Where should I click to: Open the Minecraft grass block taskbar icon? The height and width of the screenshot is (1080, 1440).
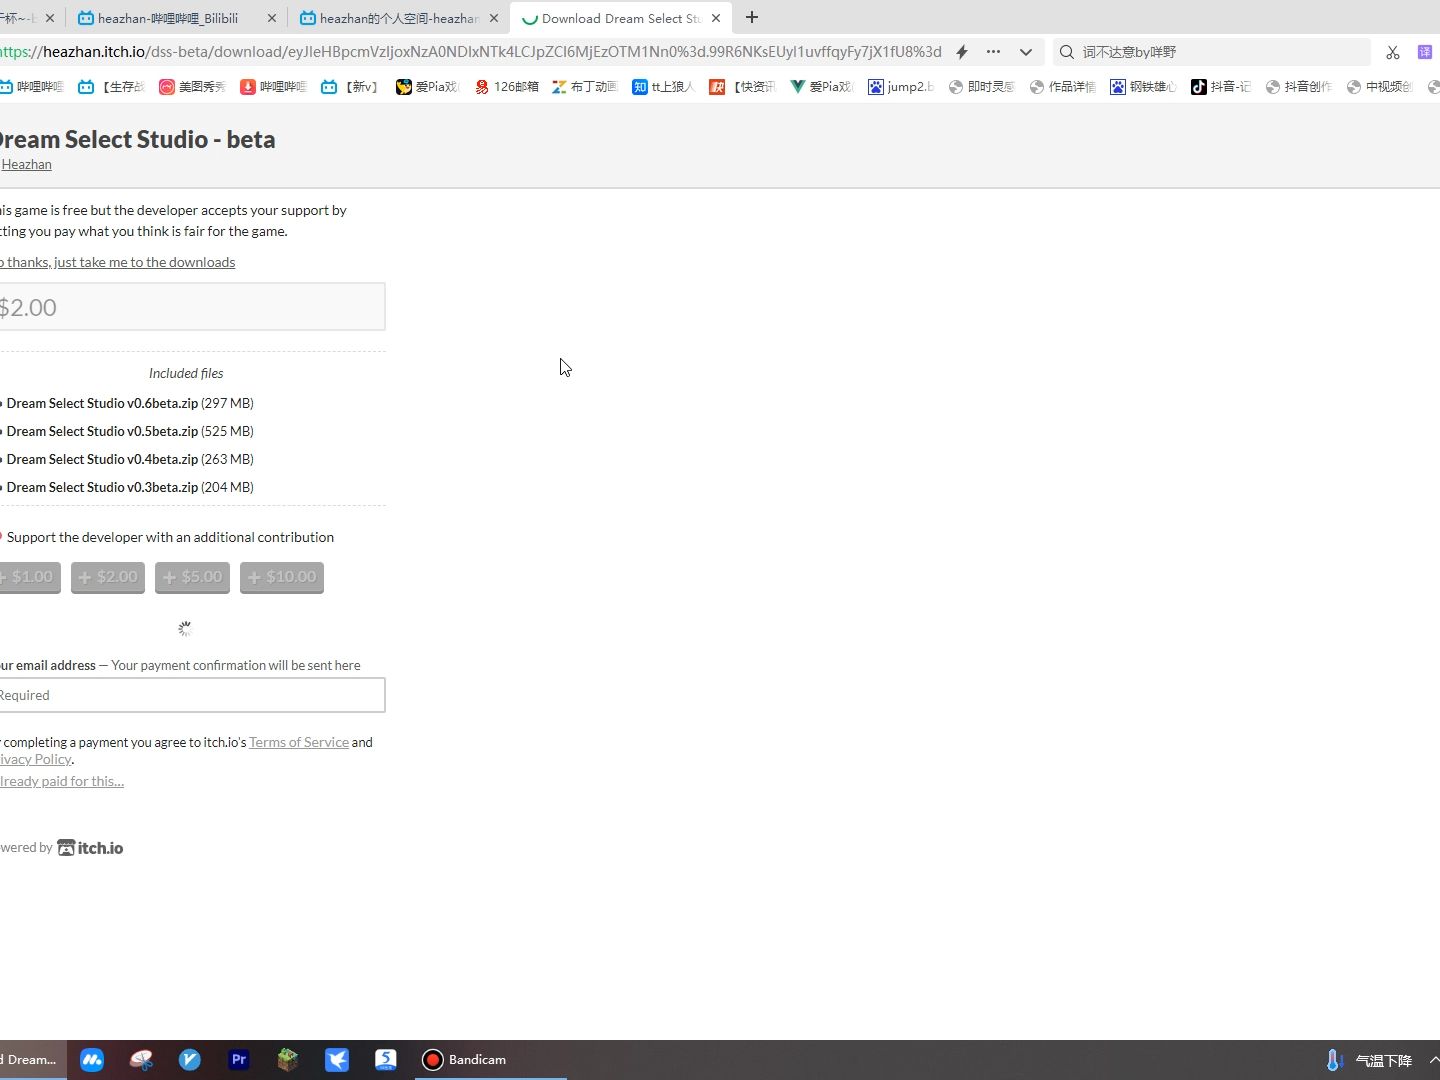pos(288,1060)
